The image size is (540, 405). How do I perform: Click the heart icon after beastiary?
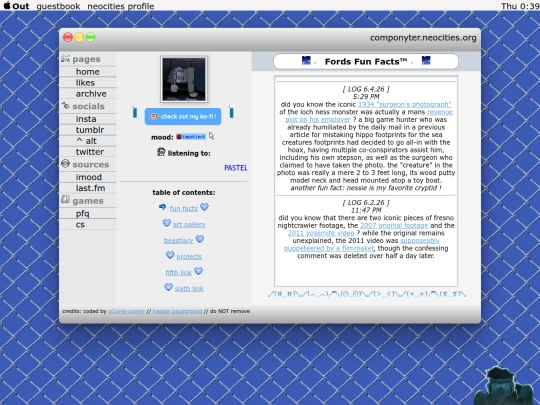200,239
